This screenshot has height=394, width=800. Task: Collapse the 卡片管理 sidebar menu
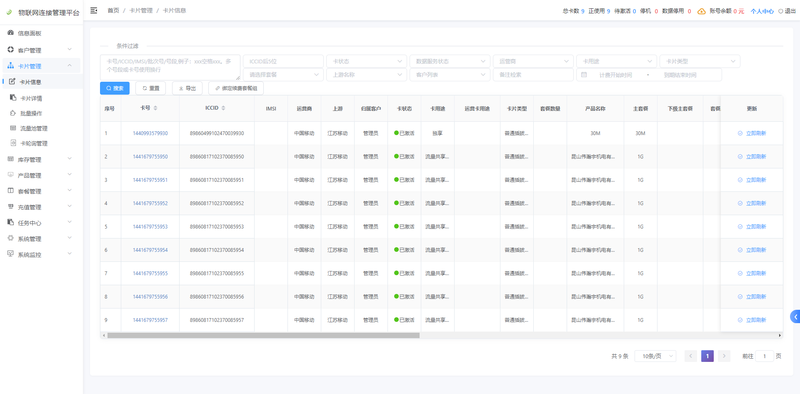coord(41,66)
